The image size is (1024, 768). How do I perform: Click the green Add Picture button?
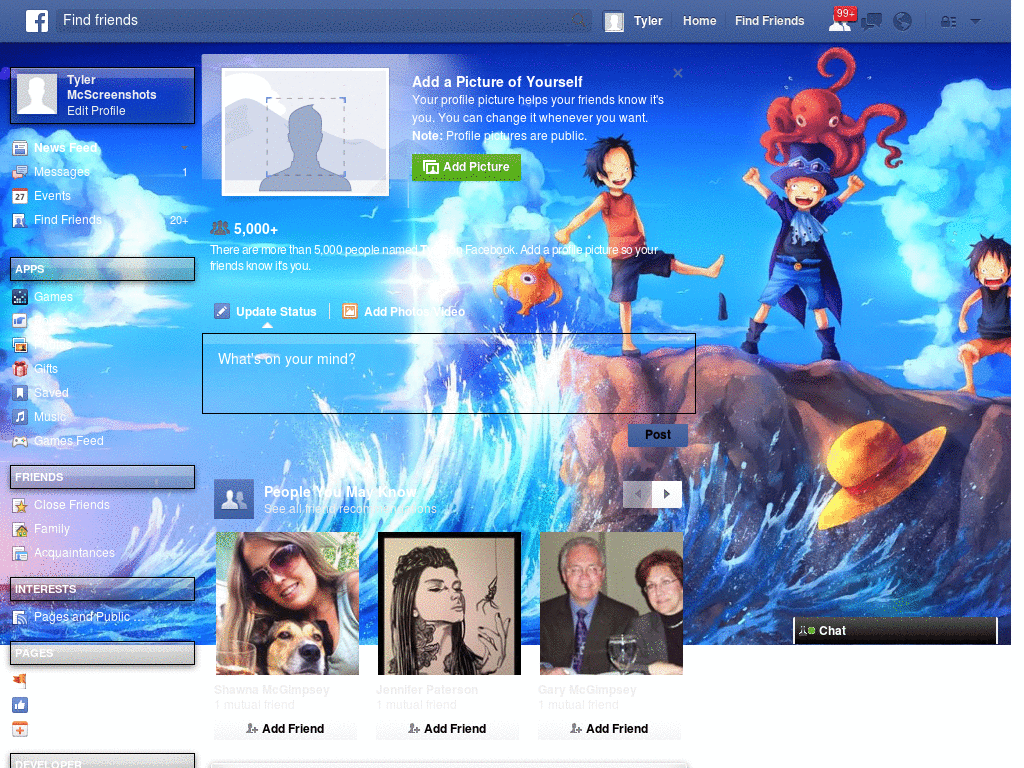click(466, 167)
